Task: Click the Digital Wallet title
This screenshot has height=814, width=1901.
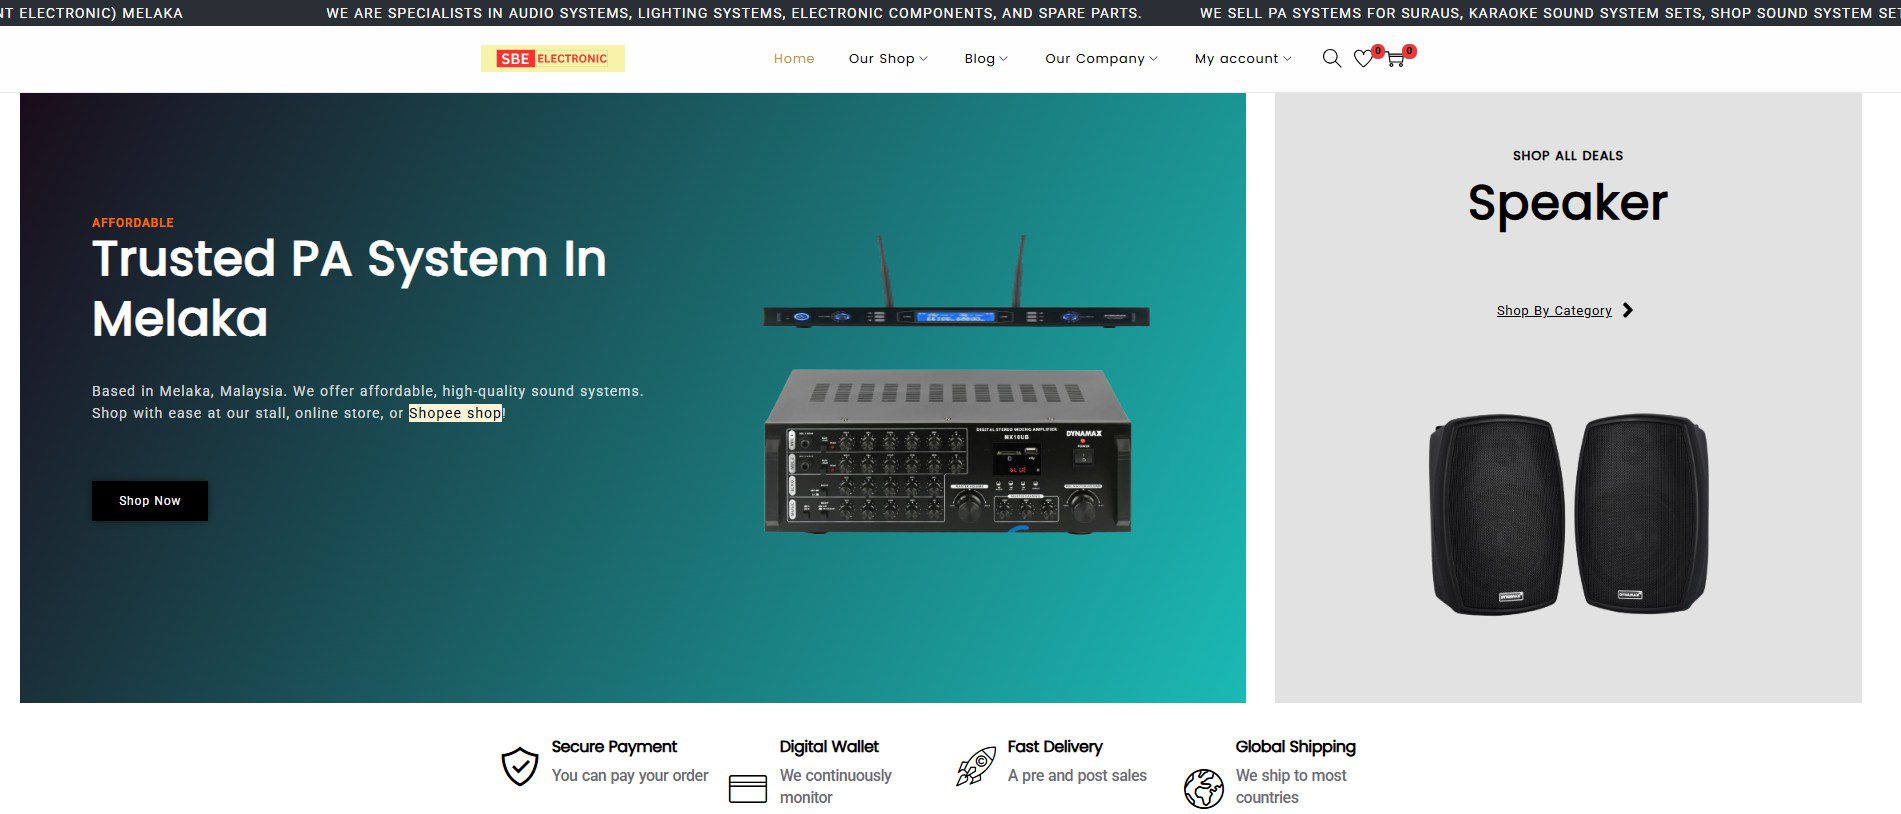Action: coord(829,747)
